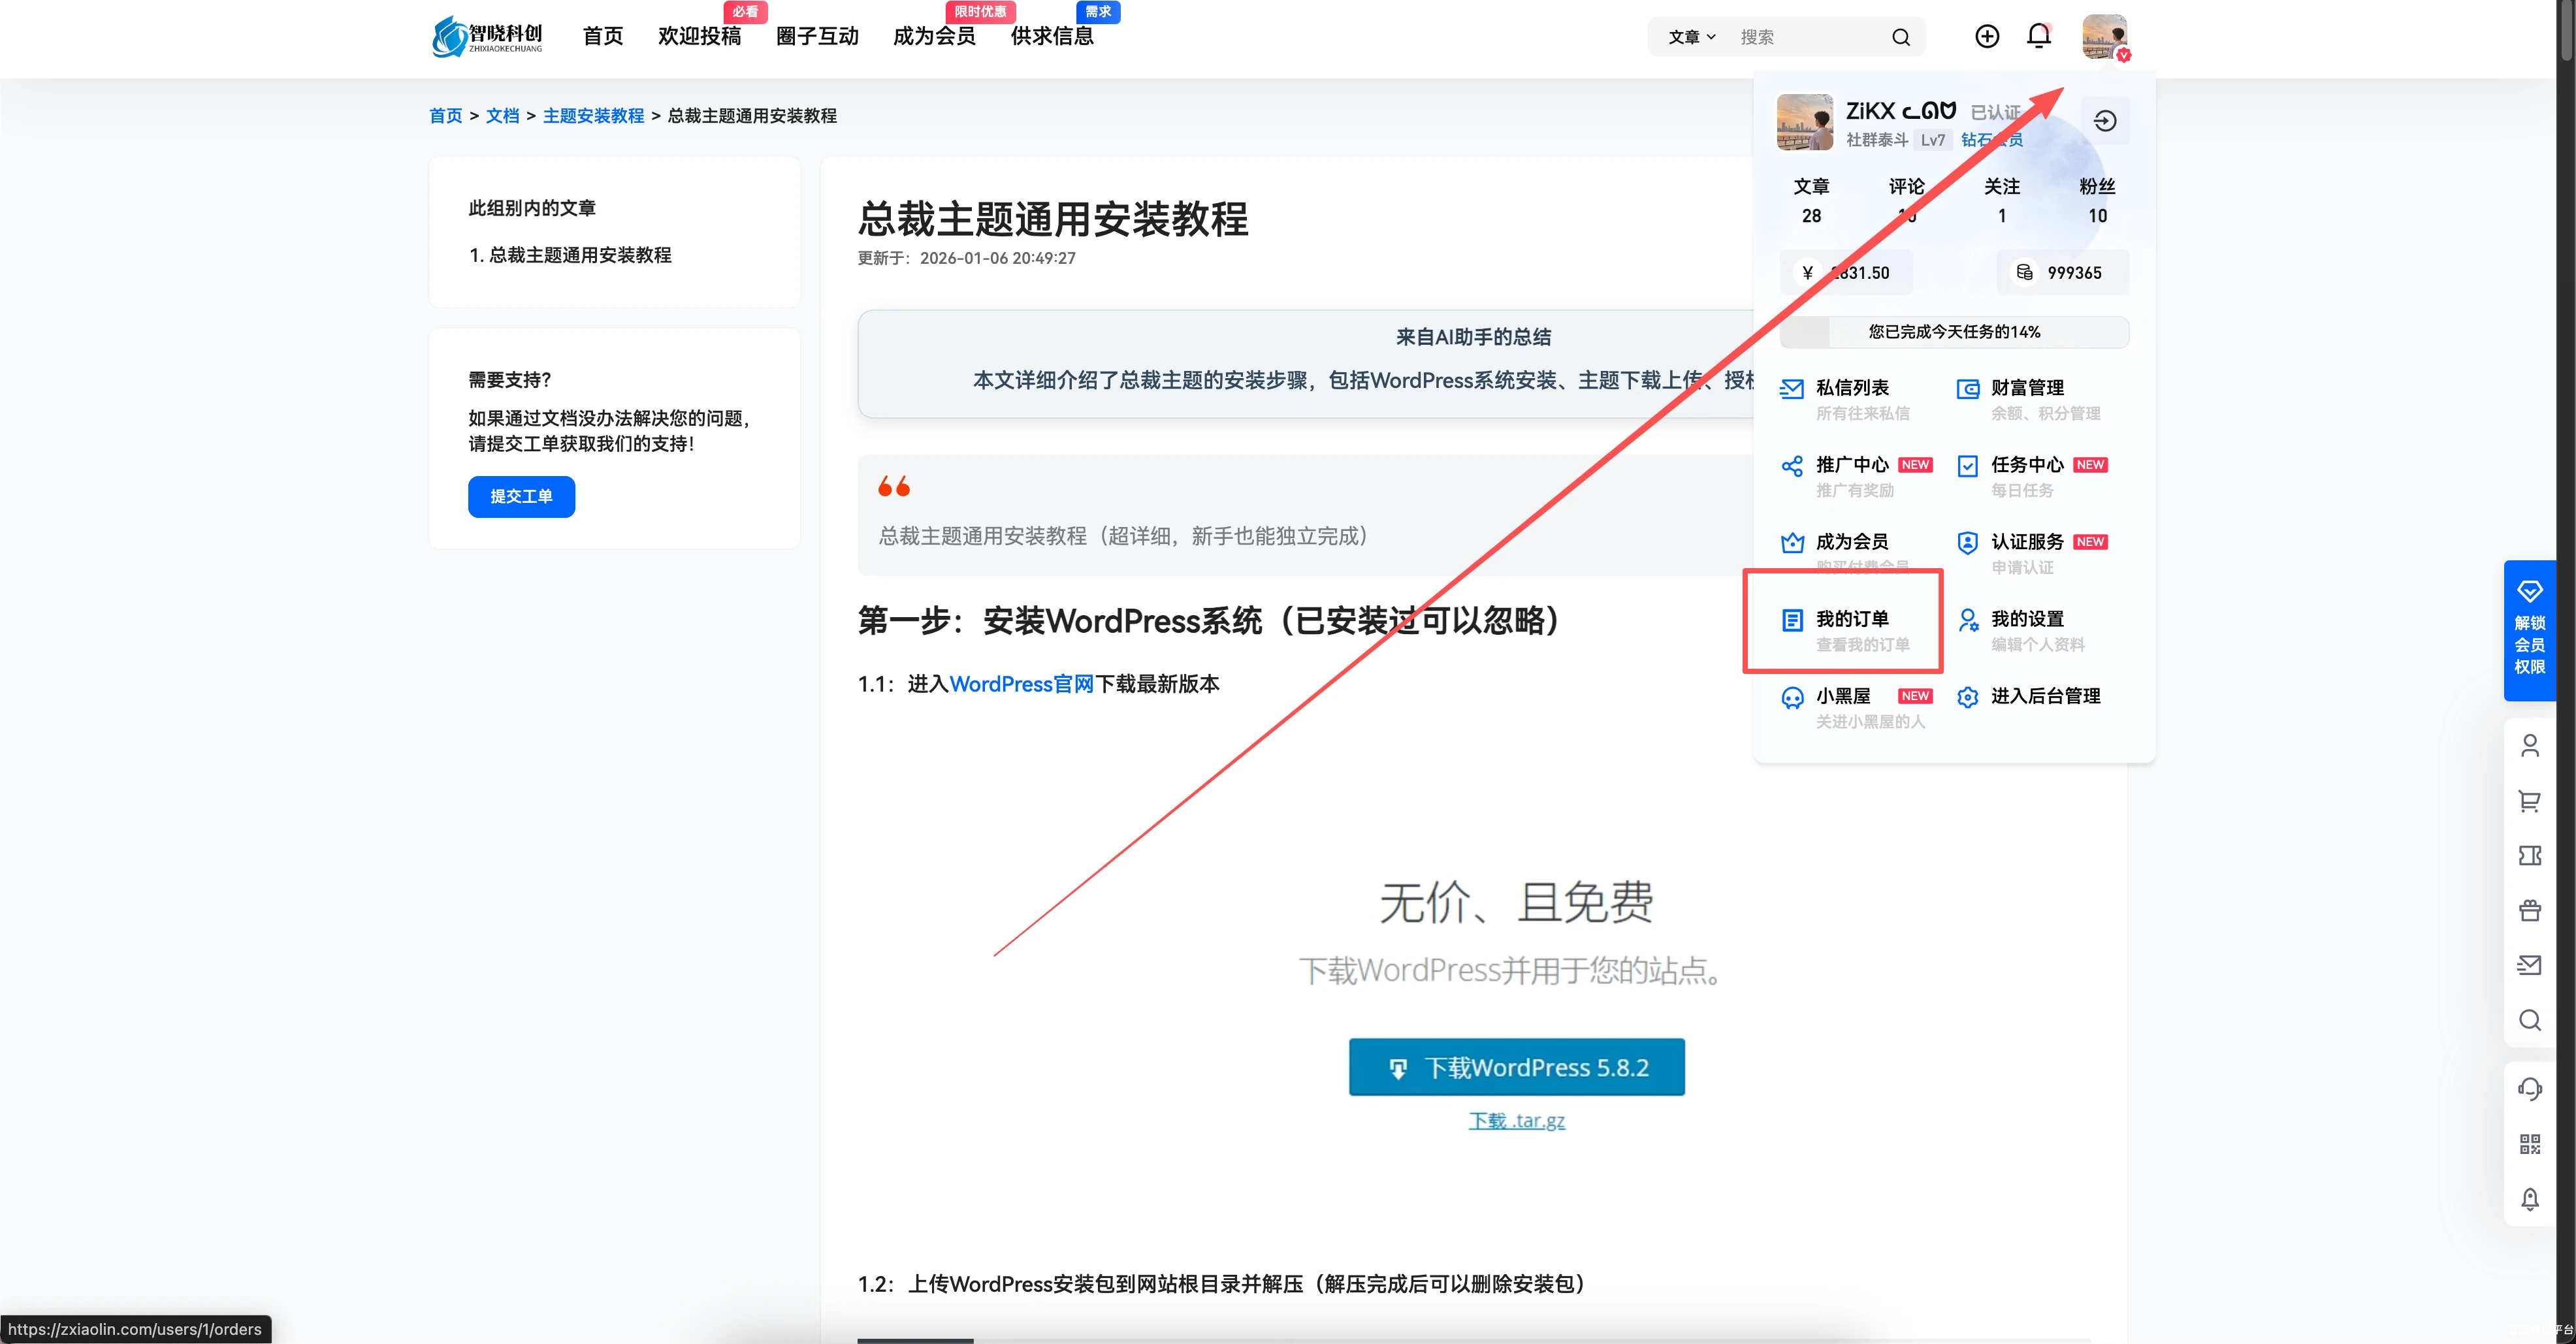Select the 推广中心 promotion center icon
Viewport: 2576px width, 1344px height.
(x=1792, y=465)
